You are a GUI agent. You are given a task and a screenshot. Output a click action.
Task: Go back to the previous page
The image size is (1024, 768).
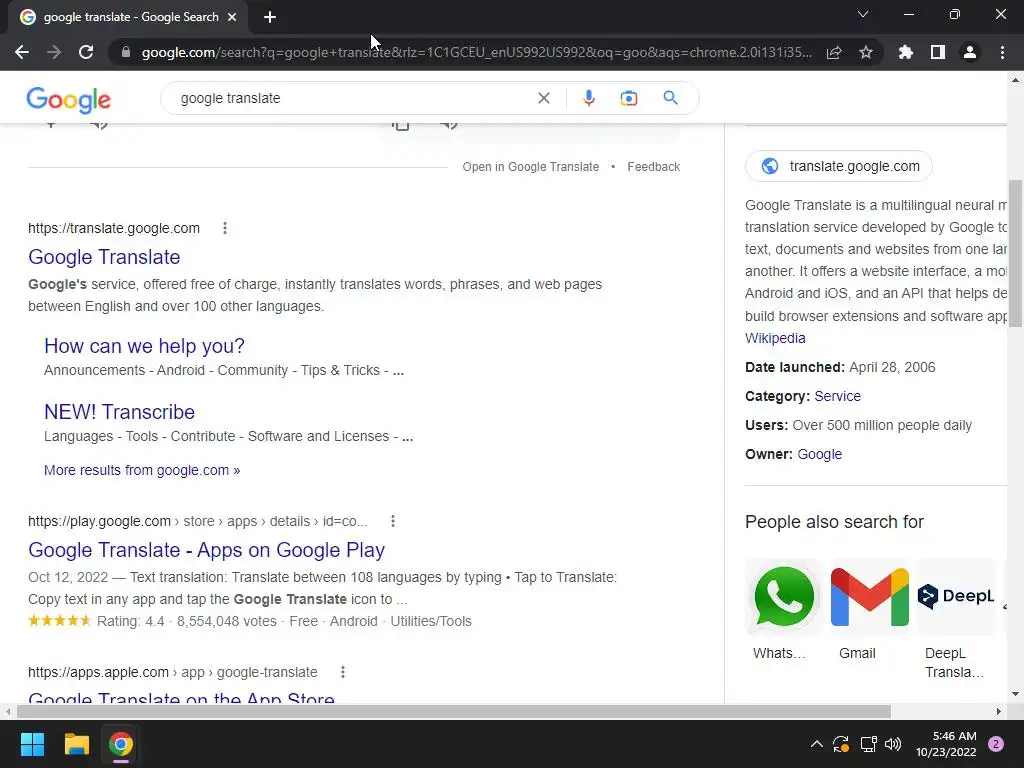point(22,52)
